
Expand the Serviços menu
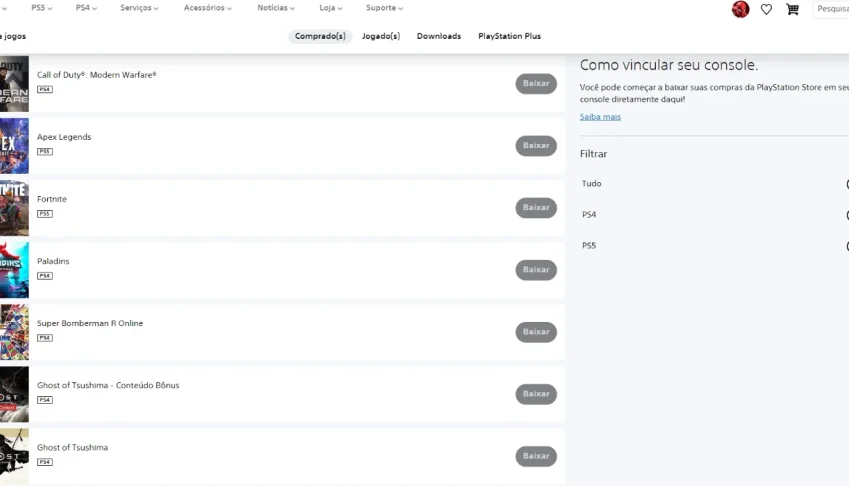click(x=139, y=8)
